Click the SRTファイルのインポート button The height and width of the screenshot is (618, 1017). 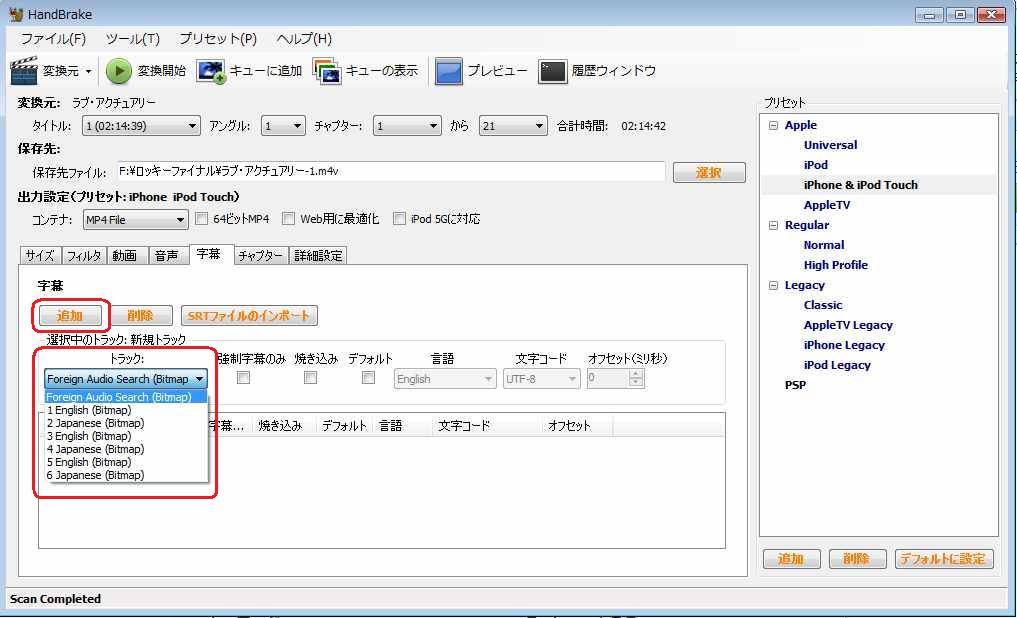[x=249, y=316]
